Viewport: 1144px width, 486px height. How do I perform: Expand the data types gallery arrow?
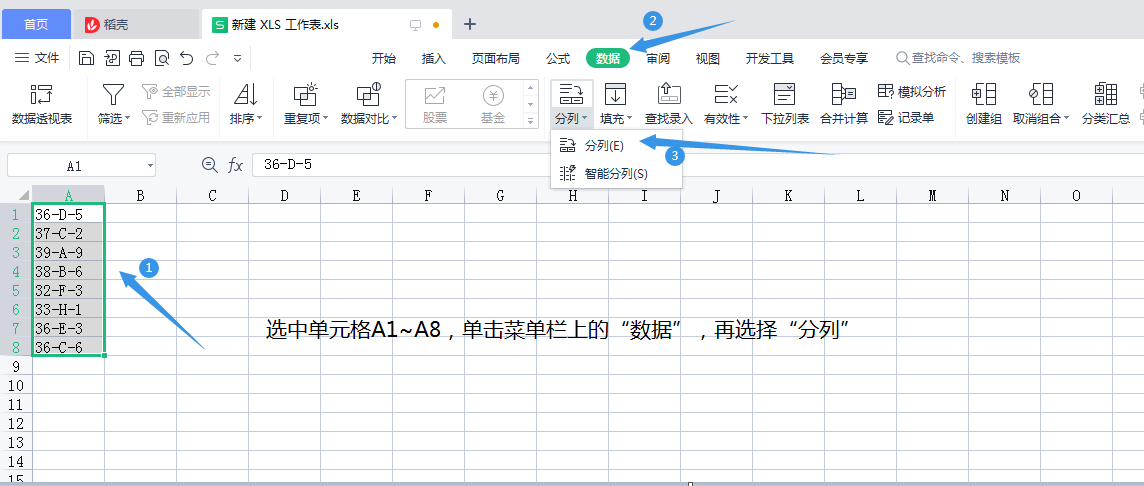tap(530, 120)
